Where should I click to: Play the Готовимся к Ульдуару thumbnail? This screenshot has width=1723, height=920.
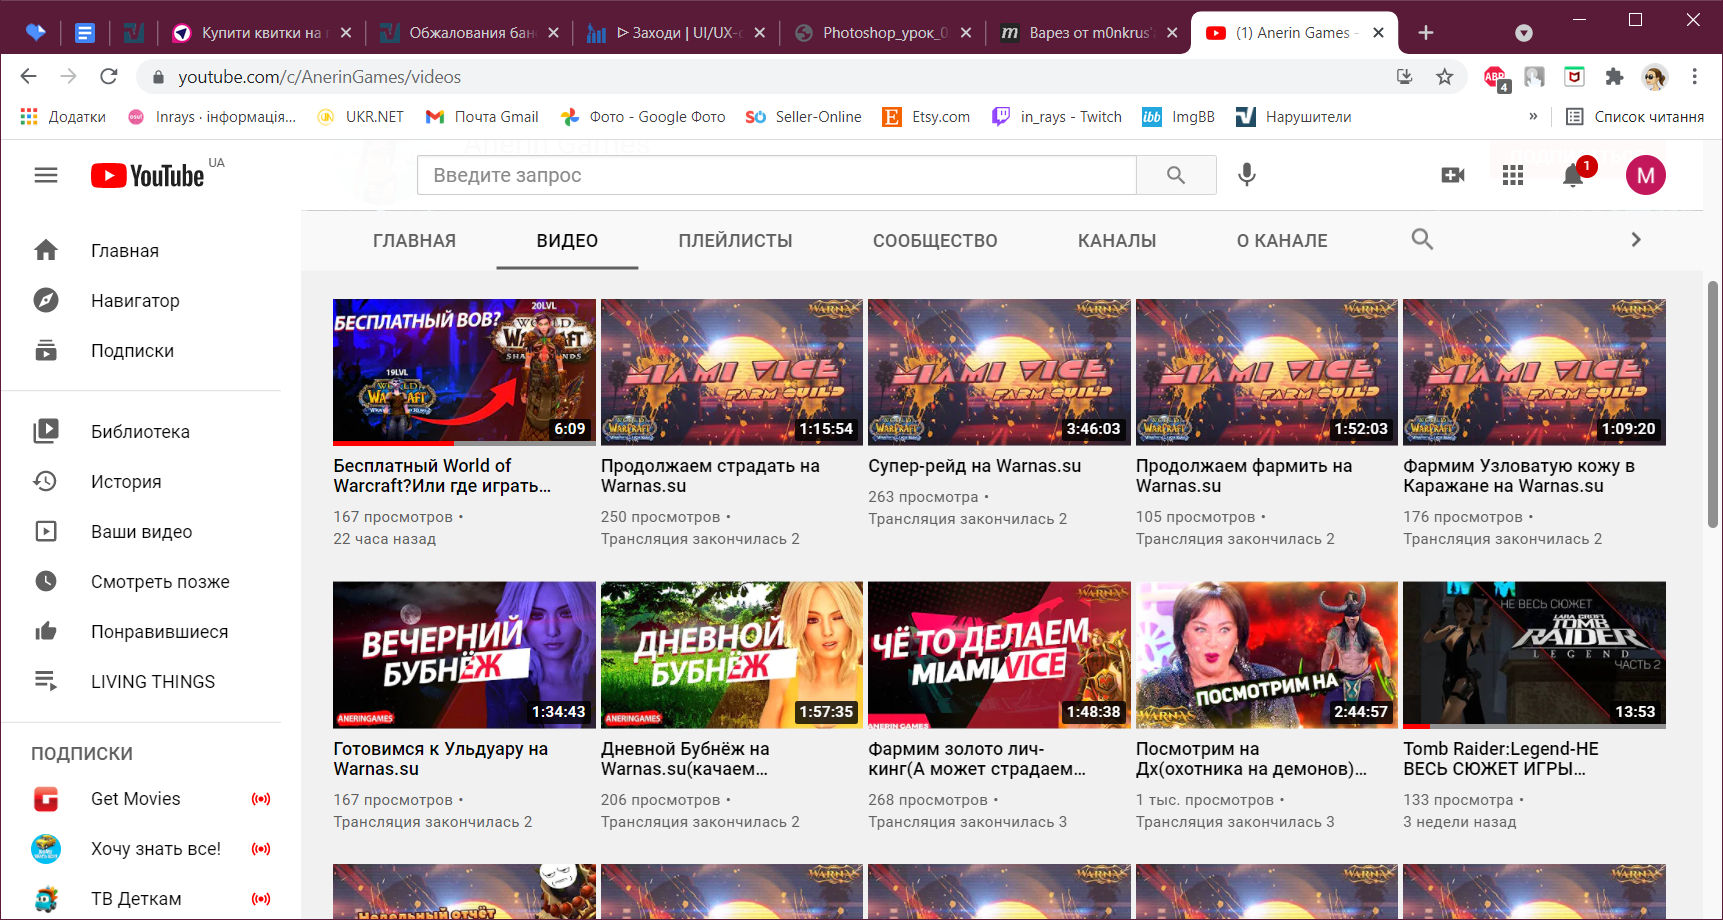(464, 655)
